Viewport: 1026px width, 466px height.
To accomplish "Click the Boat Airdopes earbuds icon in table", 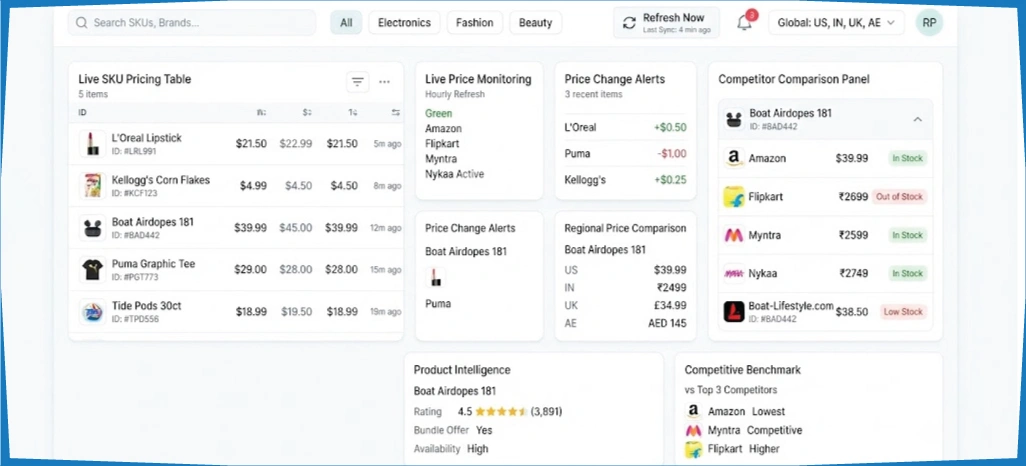I will 92,228.
